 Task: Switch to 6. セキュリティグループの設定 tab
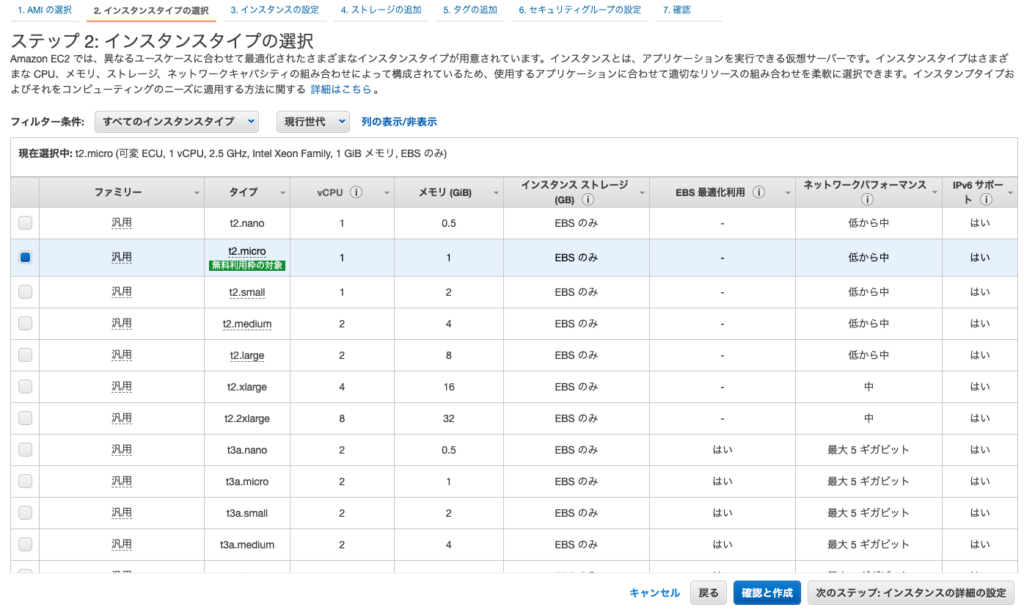[580, 10]
